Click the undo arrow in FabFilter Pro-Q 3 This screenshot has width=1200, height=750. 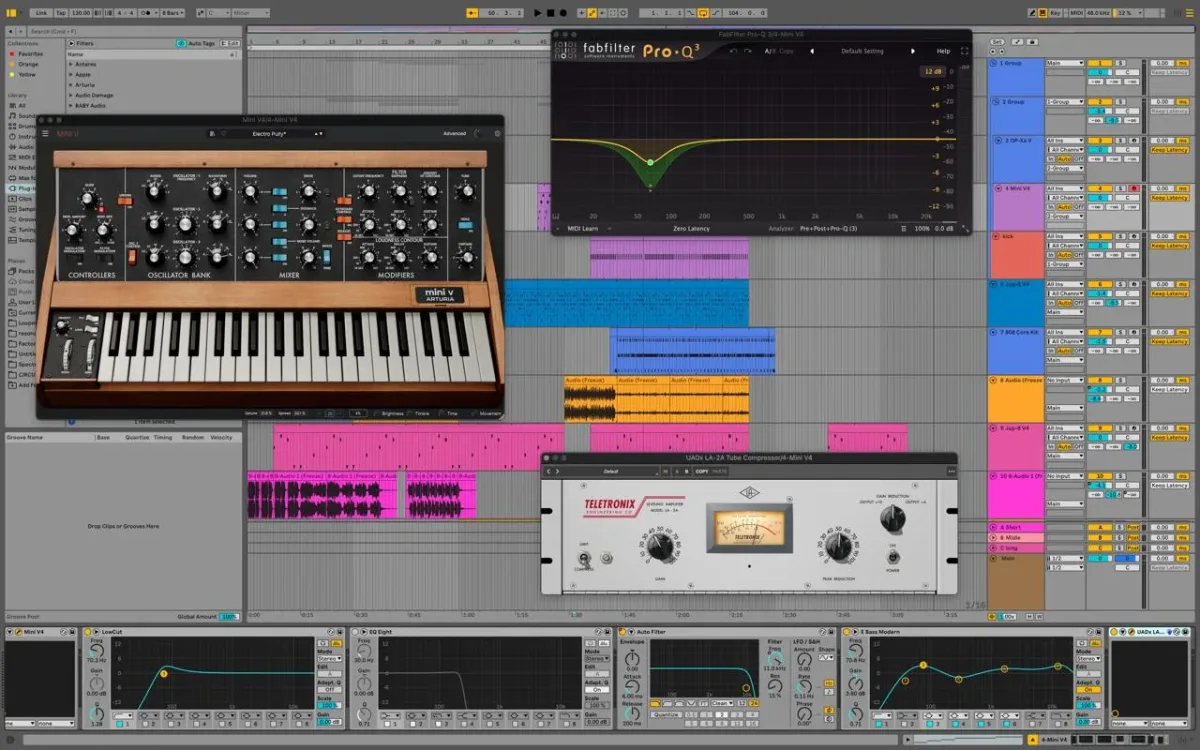click(733, 51)
